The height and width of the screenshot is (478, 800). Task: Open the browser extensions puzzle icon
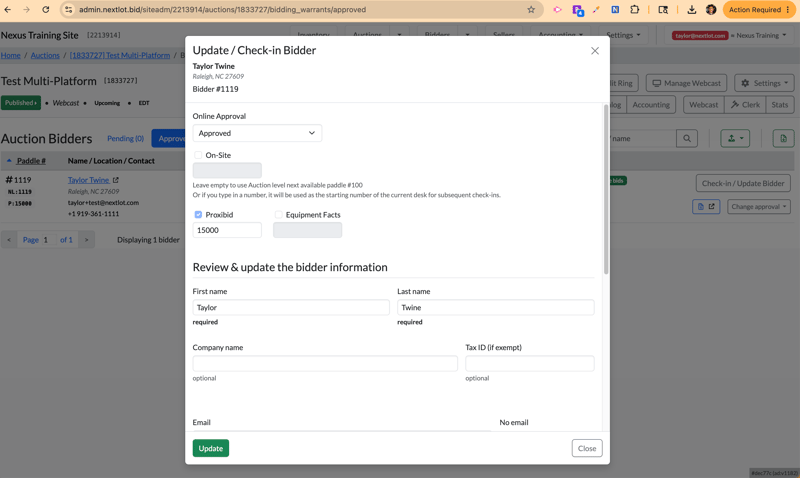click(x=635, y=9)
